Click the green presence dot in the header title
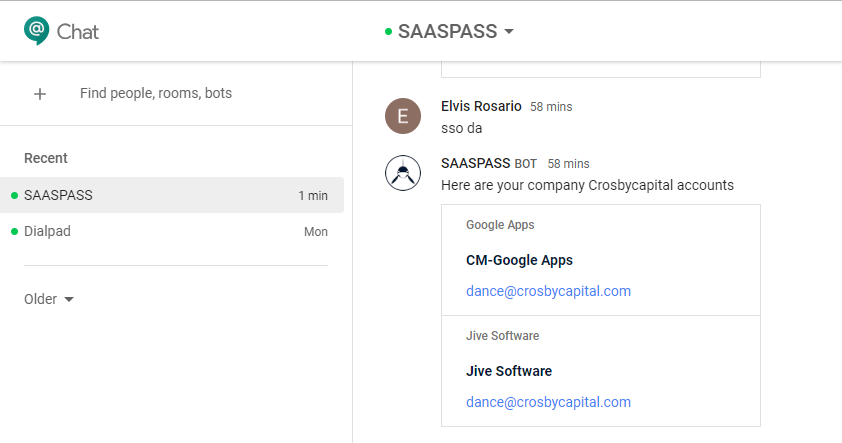The height and width of the screenshot is (443, 842). point(388,32)
